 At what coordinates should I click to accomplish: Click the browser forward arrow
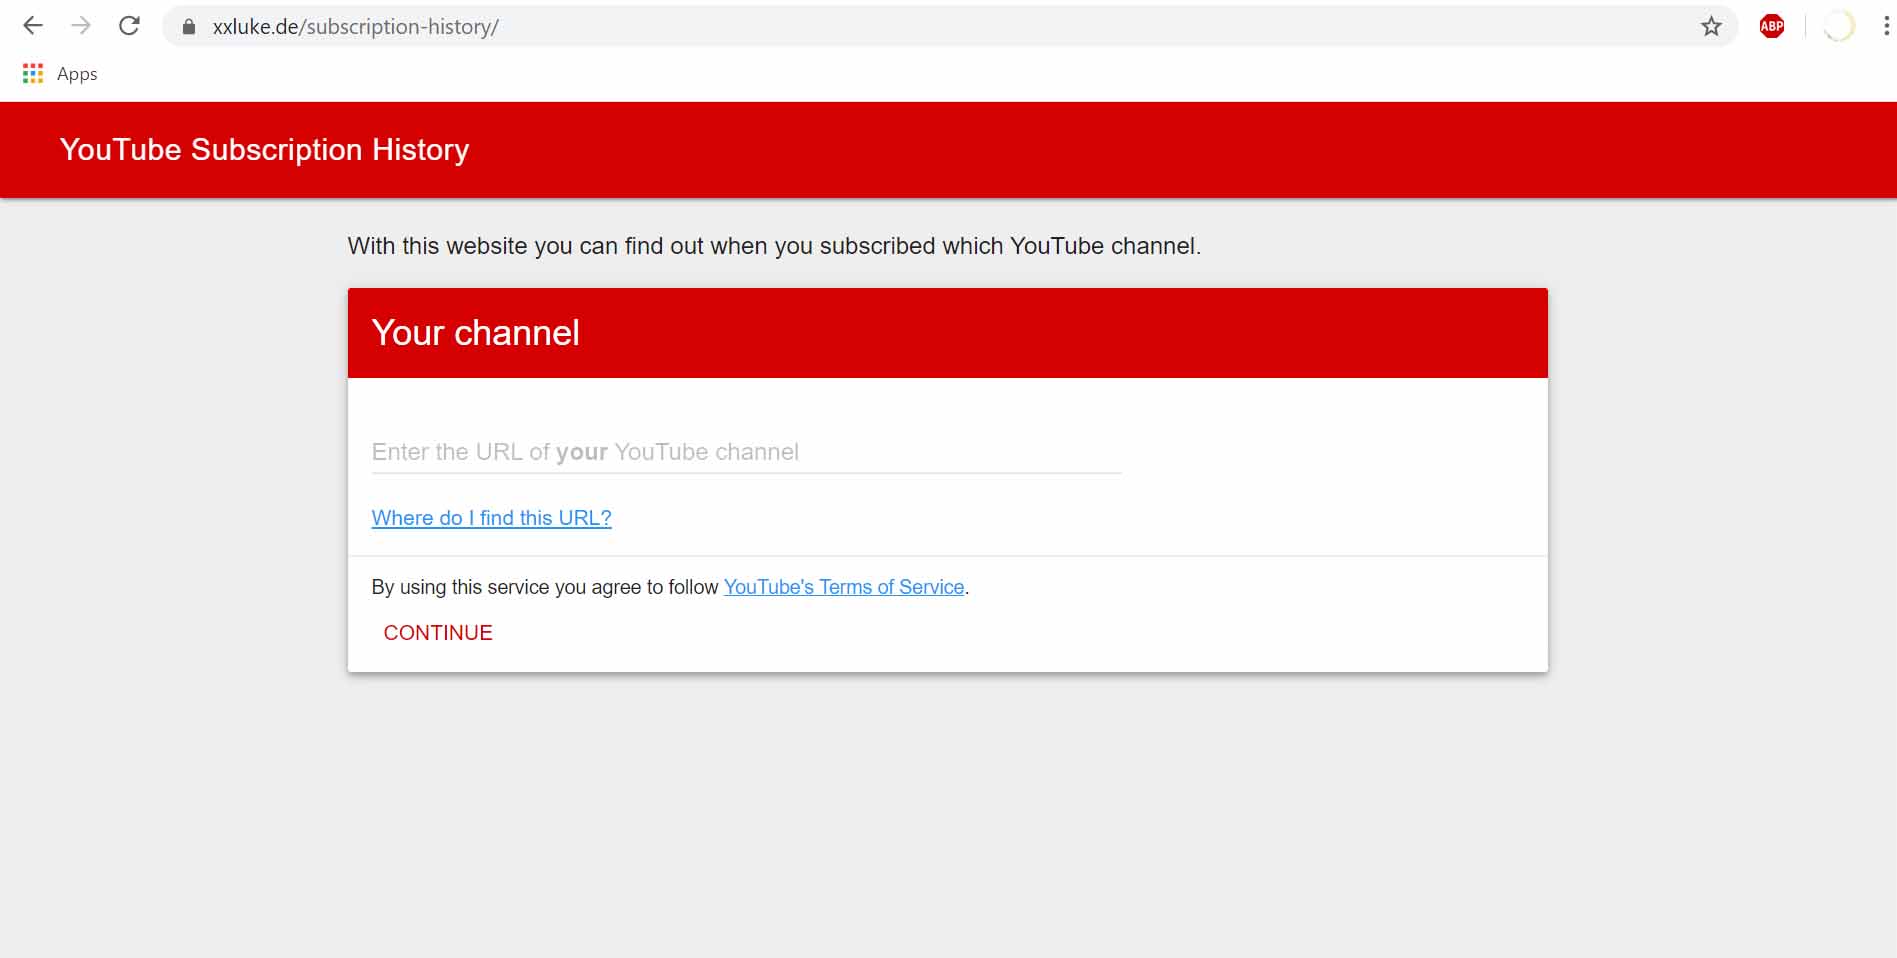point(81,26)
